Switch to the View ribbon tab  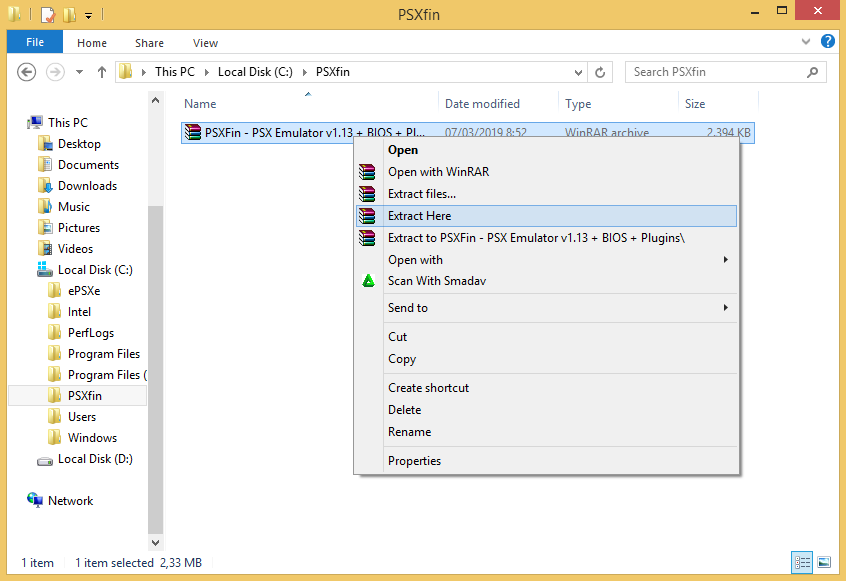(x=205, y=43)
